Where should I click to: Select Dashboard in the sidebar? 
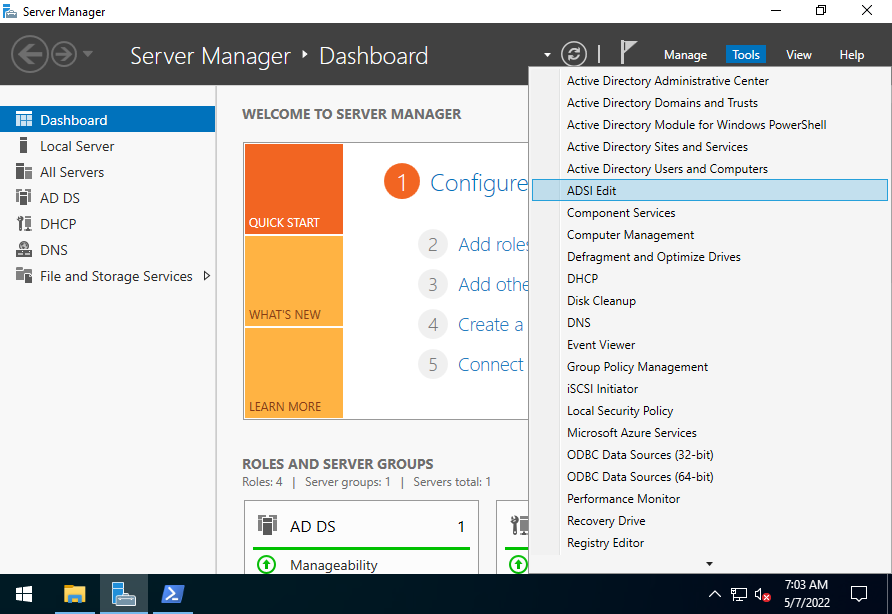(108, 119)
